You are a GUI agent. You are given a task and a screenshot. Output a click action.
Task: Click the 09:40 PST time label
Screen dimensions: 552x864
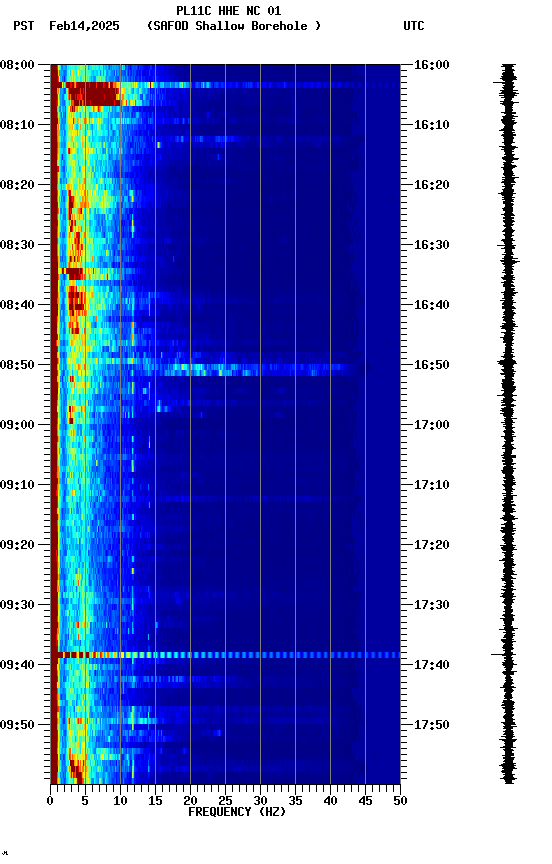click(17, 665)
